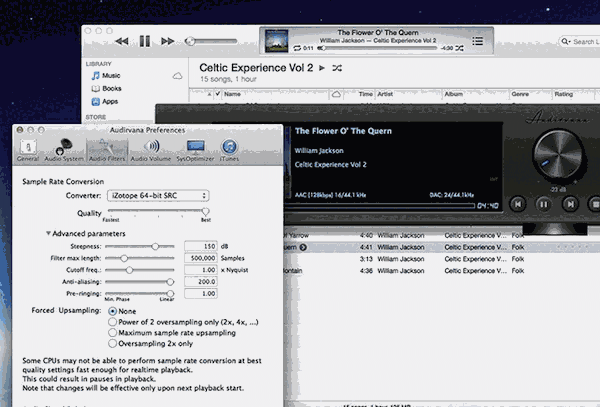Select the 4:40 William Jackson track row

tap(442, 236)
